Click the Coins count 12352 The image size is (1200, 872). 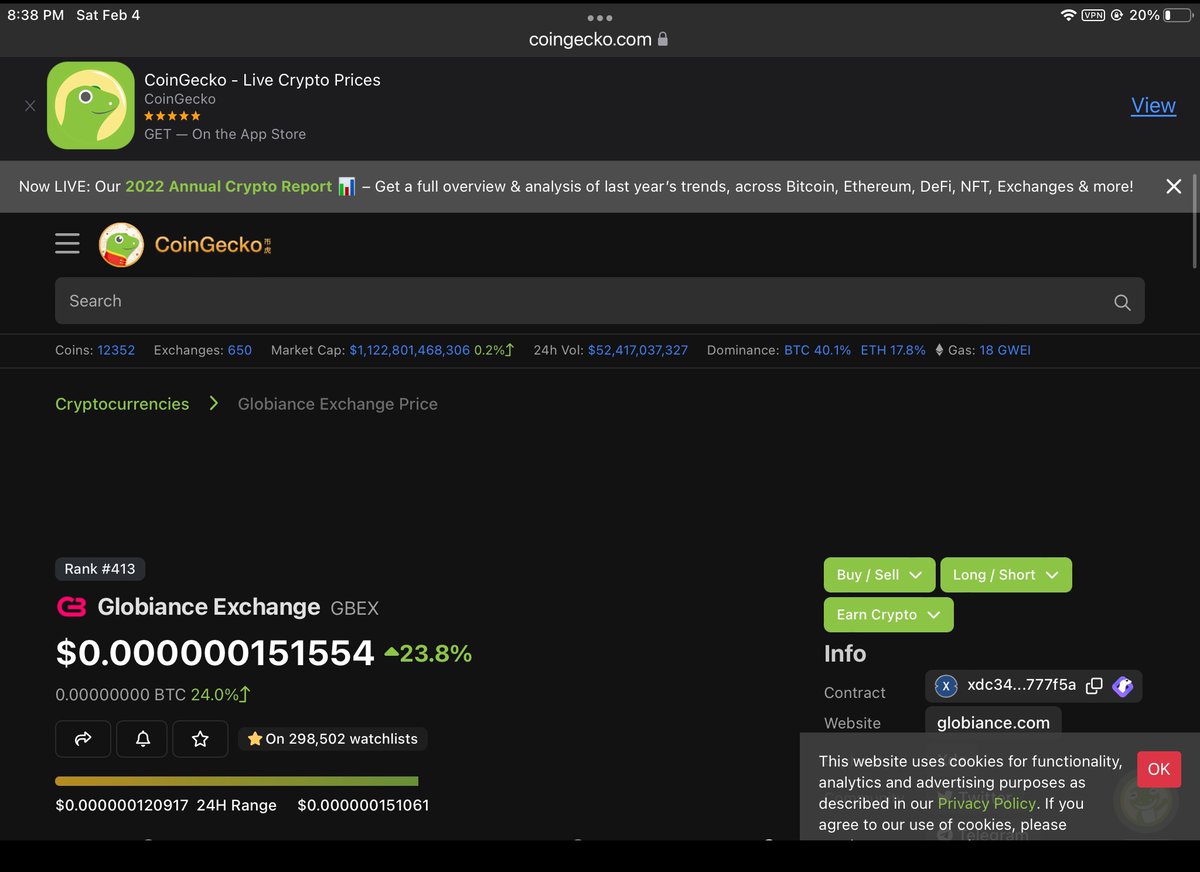click(x=116, y=350)
